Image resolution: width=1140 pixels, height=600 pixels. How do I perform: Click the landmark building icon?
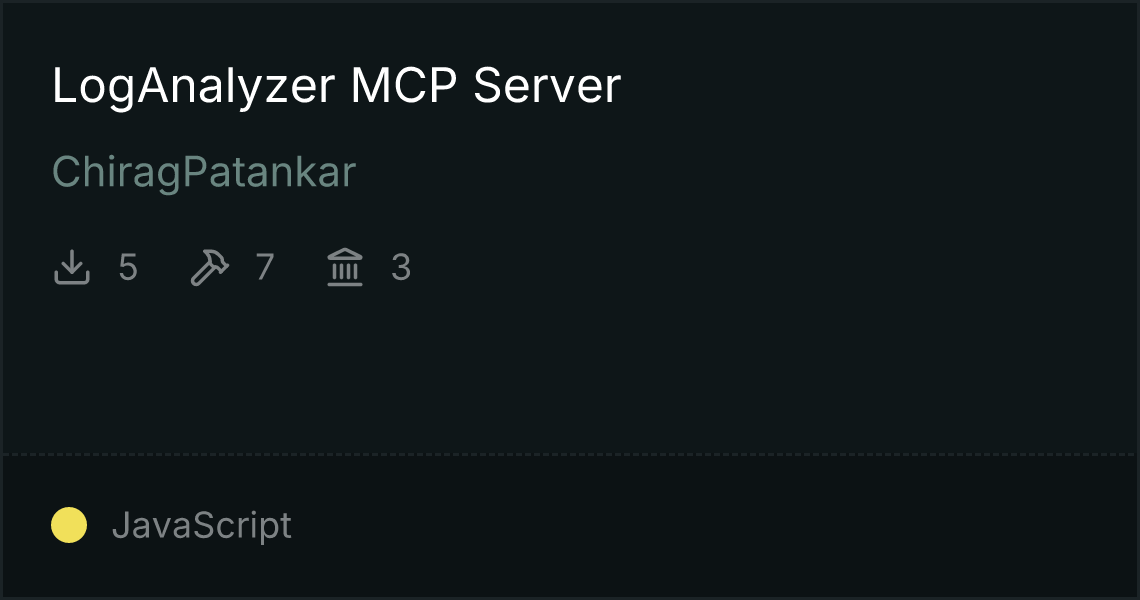pyautogui.click(x=345, y=267)
